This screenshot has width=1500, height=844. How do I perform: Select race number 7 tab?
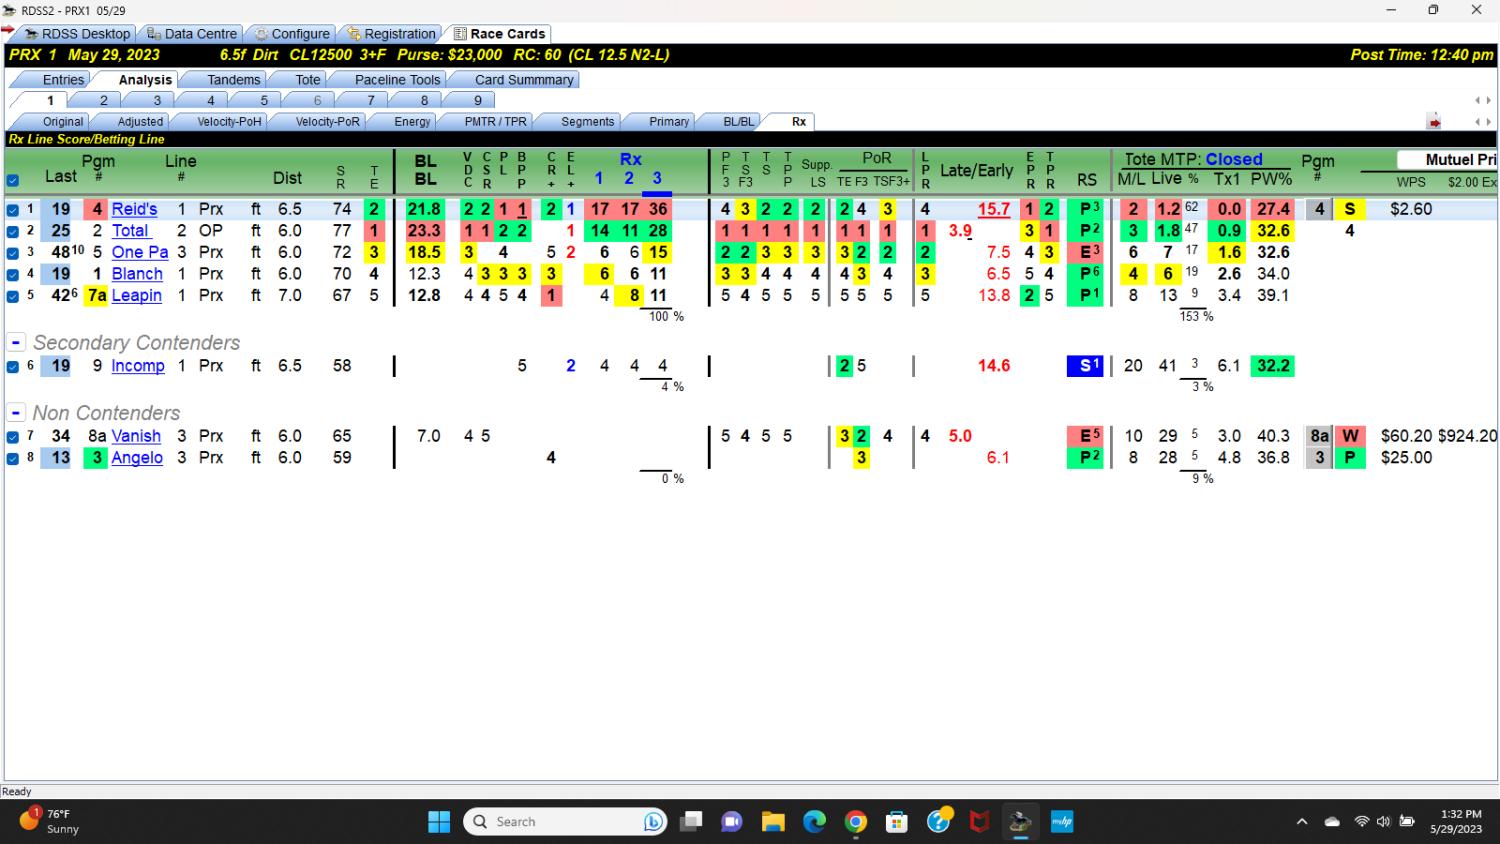tap(371, 100)
